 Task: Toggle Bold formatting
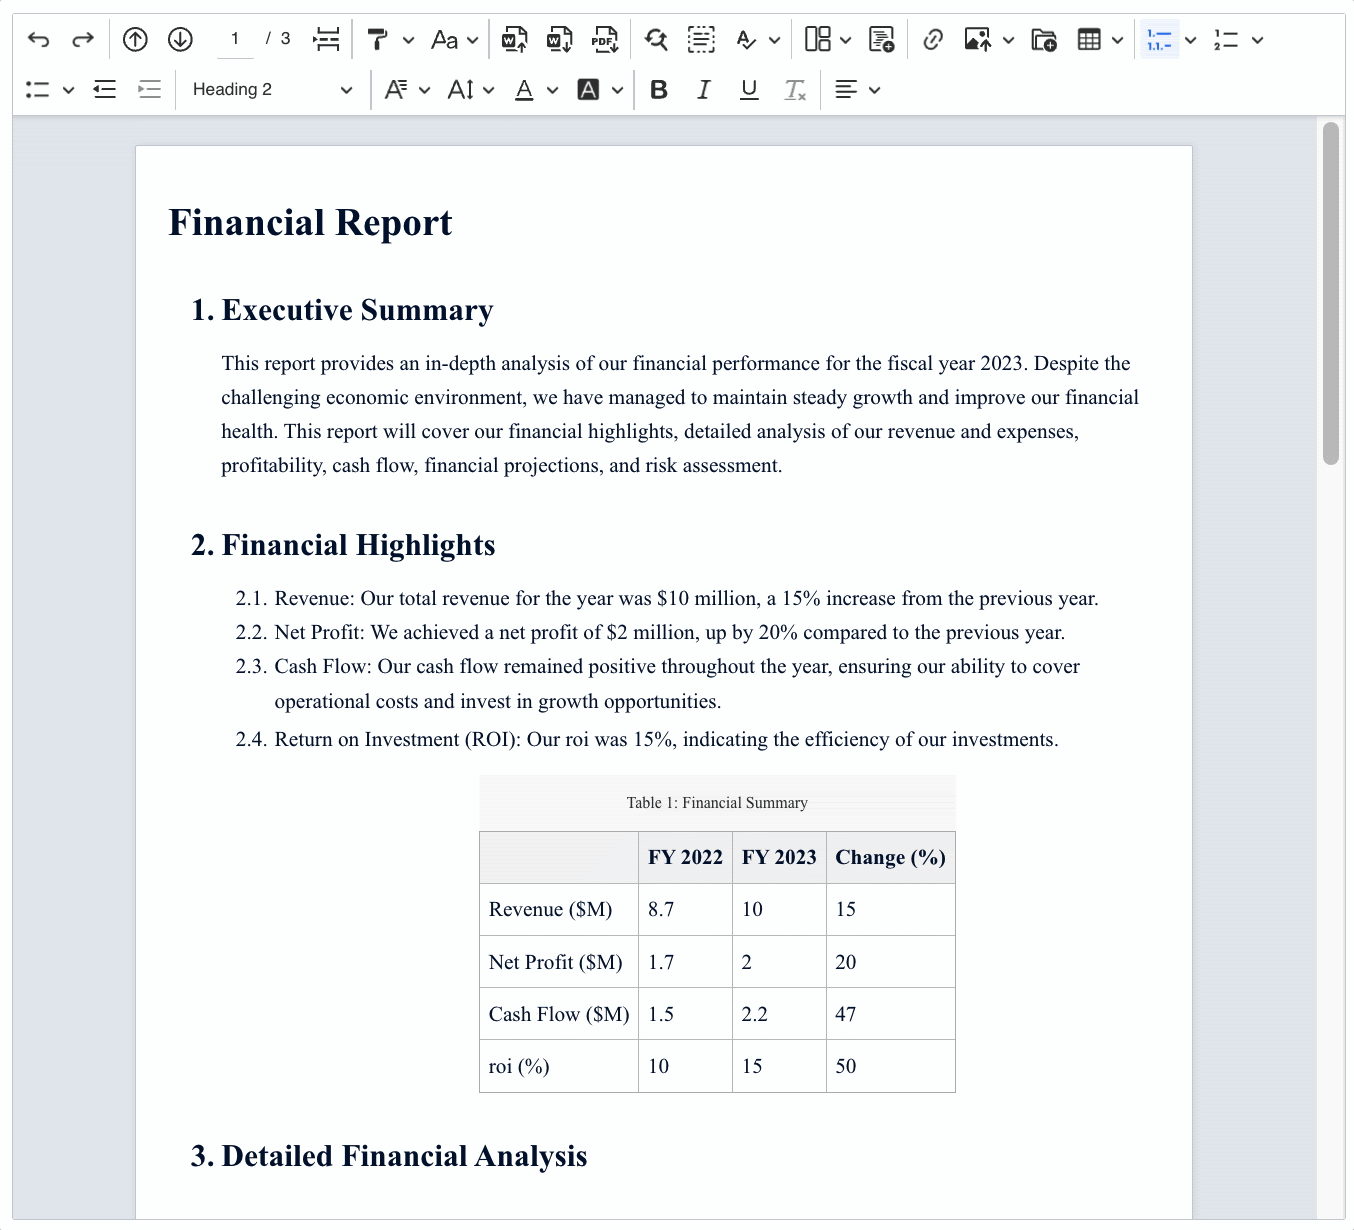(x=658, y=90)
